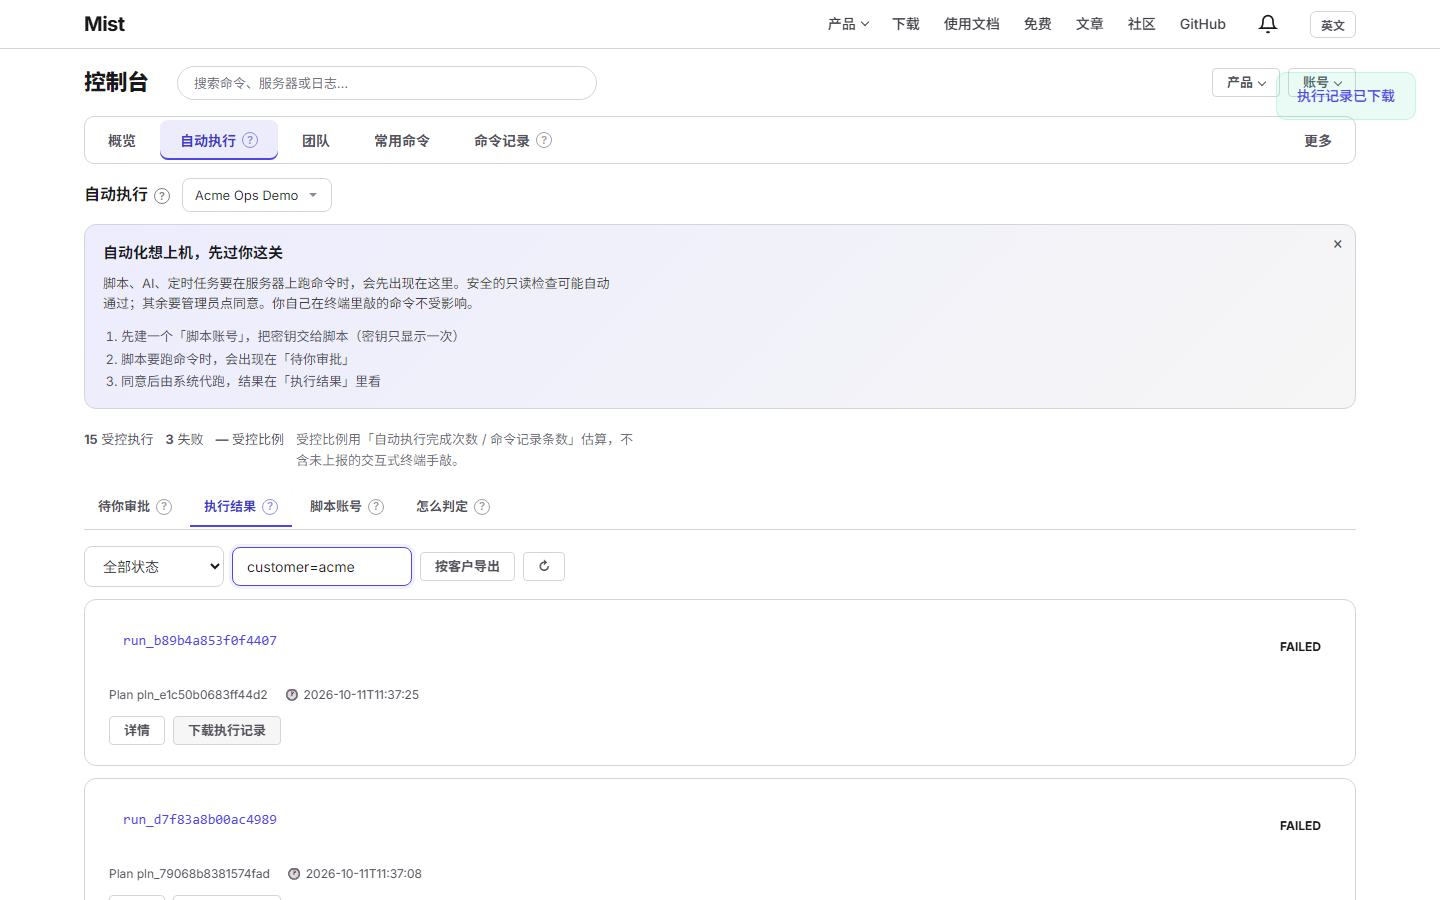Viewport: 1440px width, 900px height.
Task: Close the 自动化想上机 info banner
Action: [1337, 244]
